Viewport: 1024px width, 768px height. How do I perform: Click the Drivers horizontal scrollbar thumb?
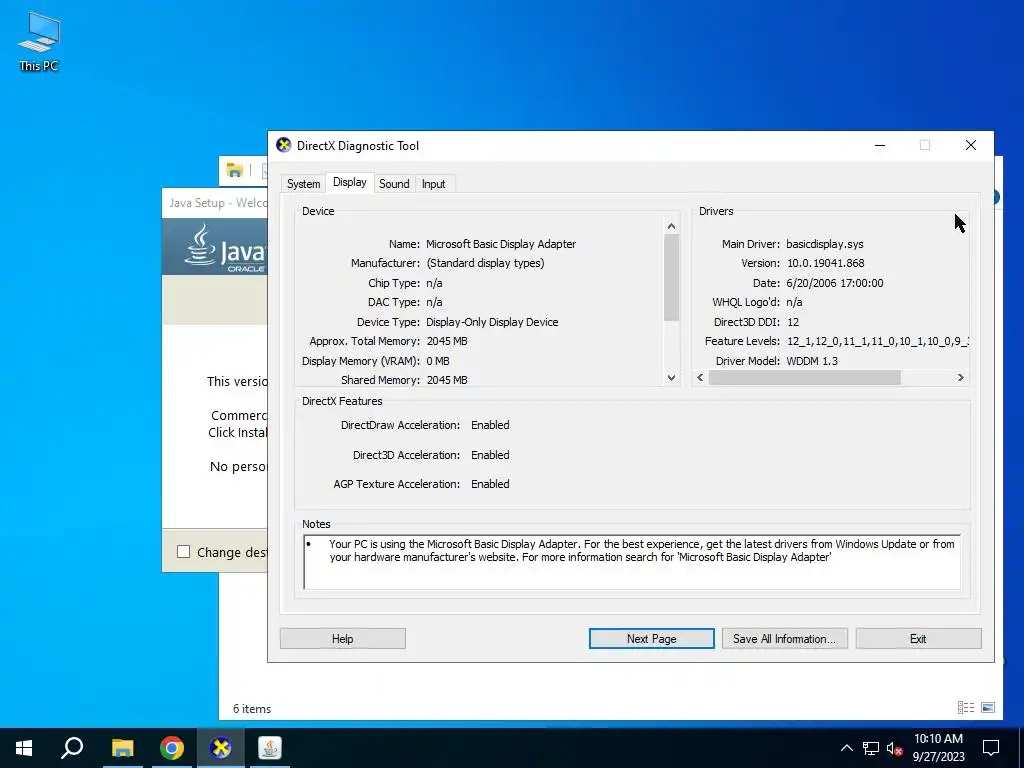(x=805, y=377)
